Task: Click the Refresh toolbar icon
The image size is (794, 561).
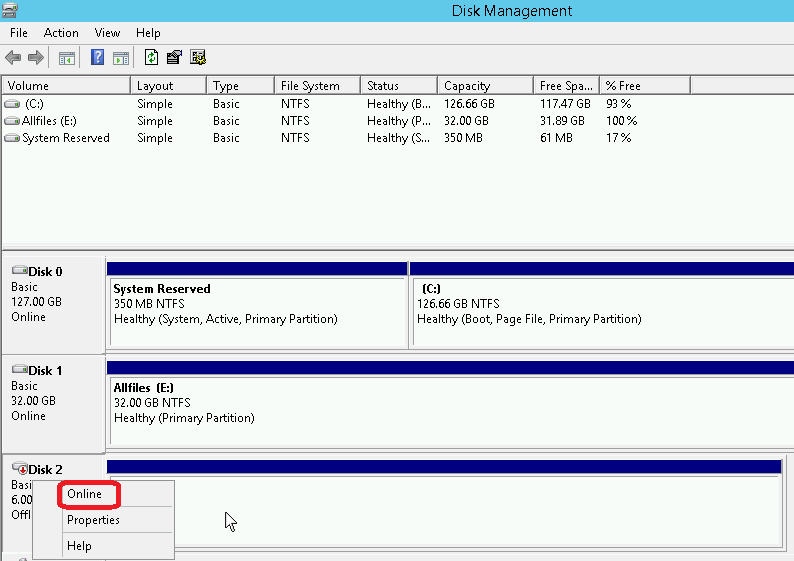Action: pos(151,57)
